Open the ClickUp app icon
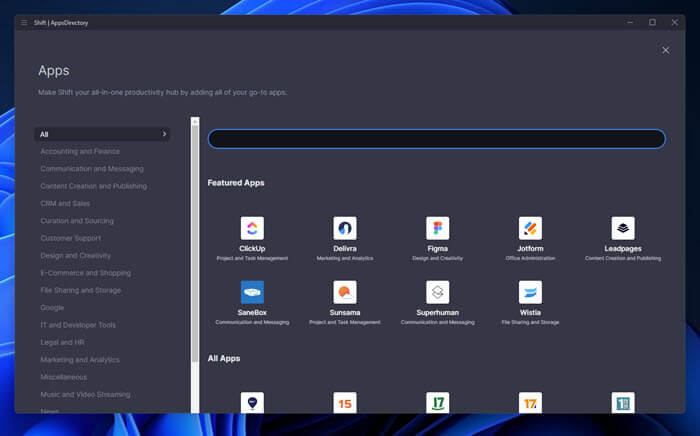This screenshot has width=700, height=436. (x=252, y=228)
